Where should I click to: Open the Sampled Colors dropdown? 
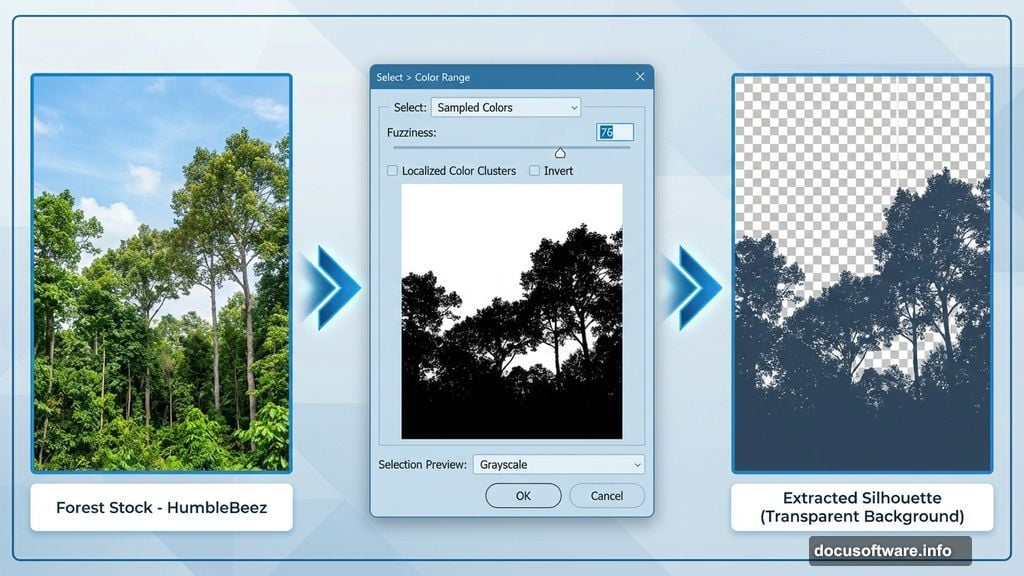(x=505, y=107)
